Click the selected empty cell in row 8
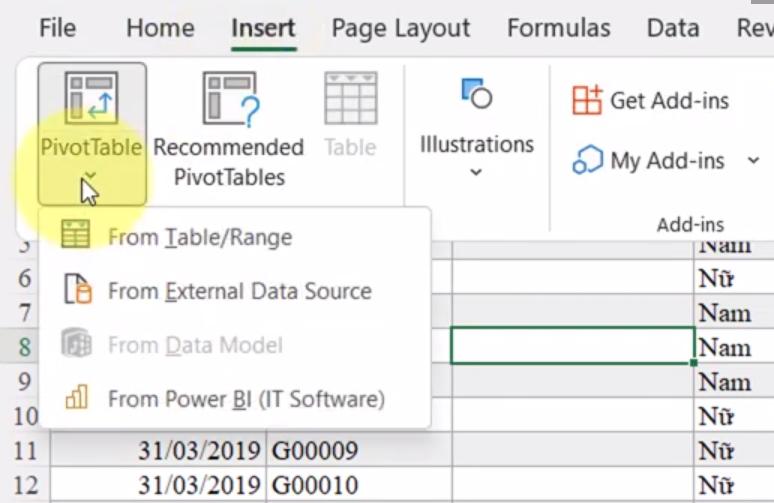 tap(573, 346)
